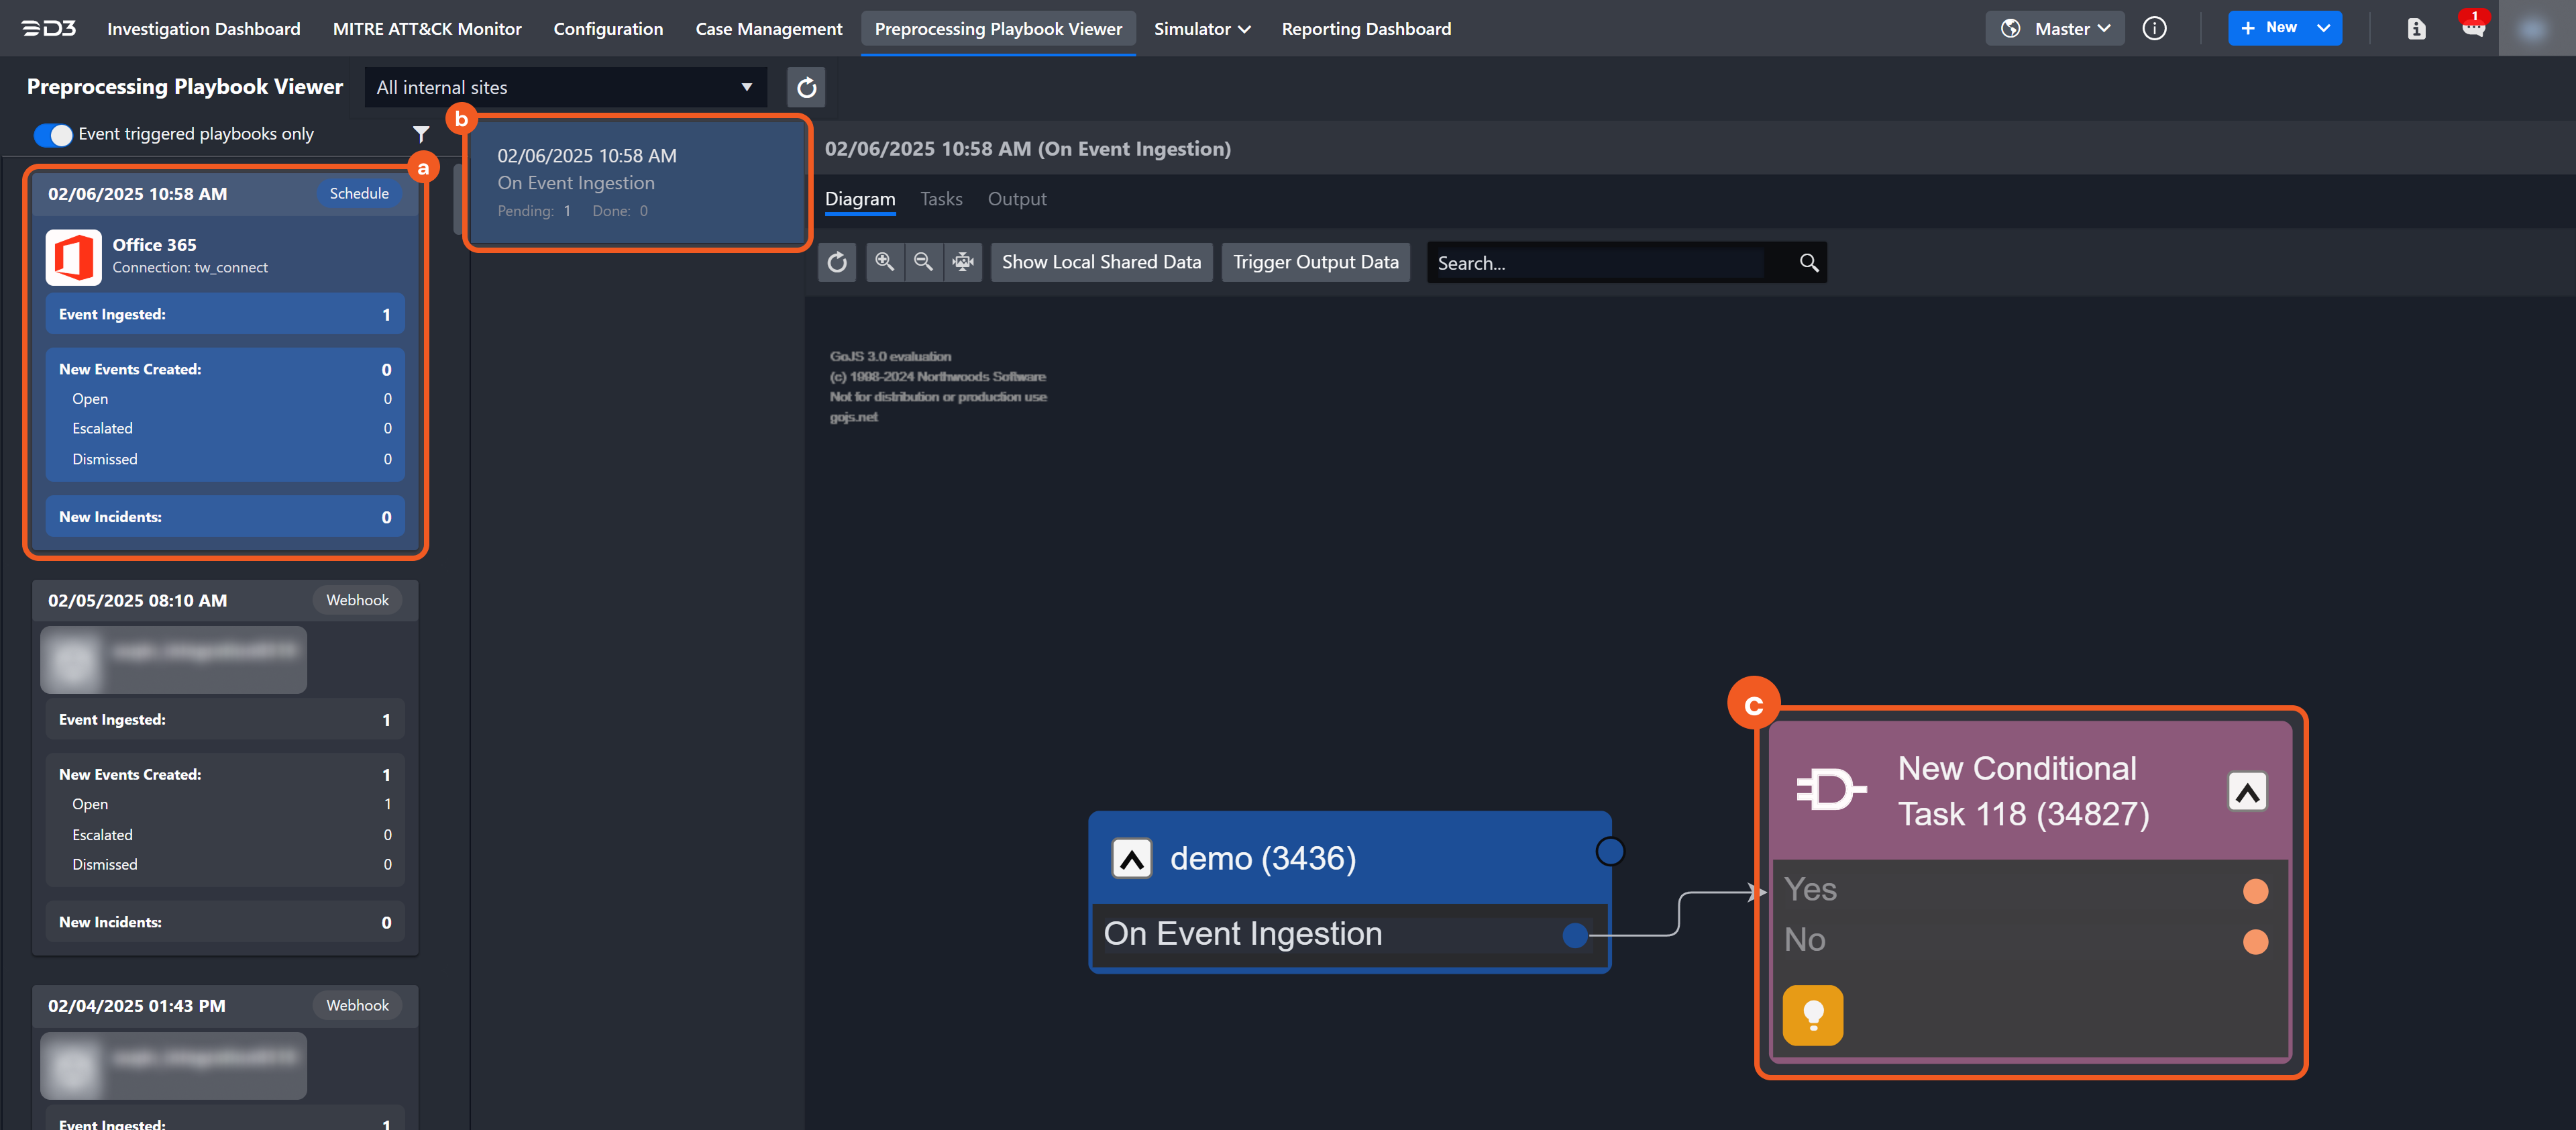Toggle Event triggered playbooks only switch
The image size is (2576, 1130).
53,134
